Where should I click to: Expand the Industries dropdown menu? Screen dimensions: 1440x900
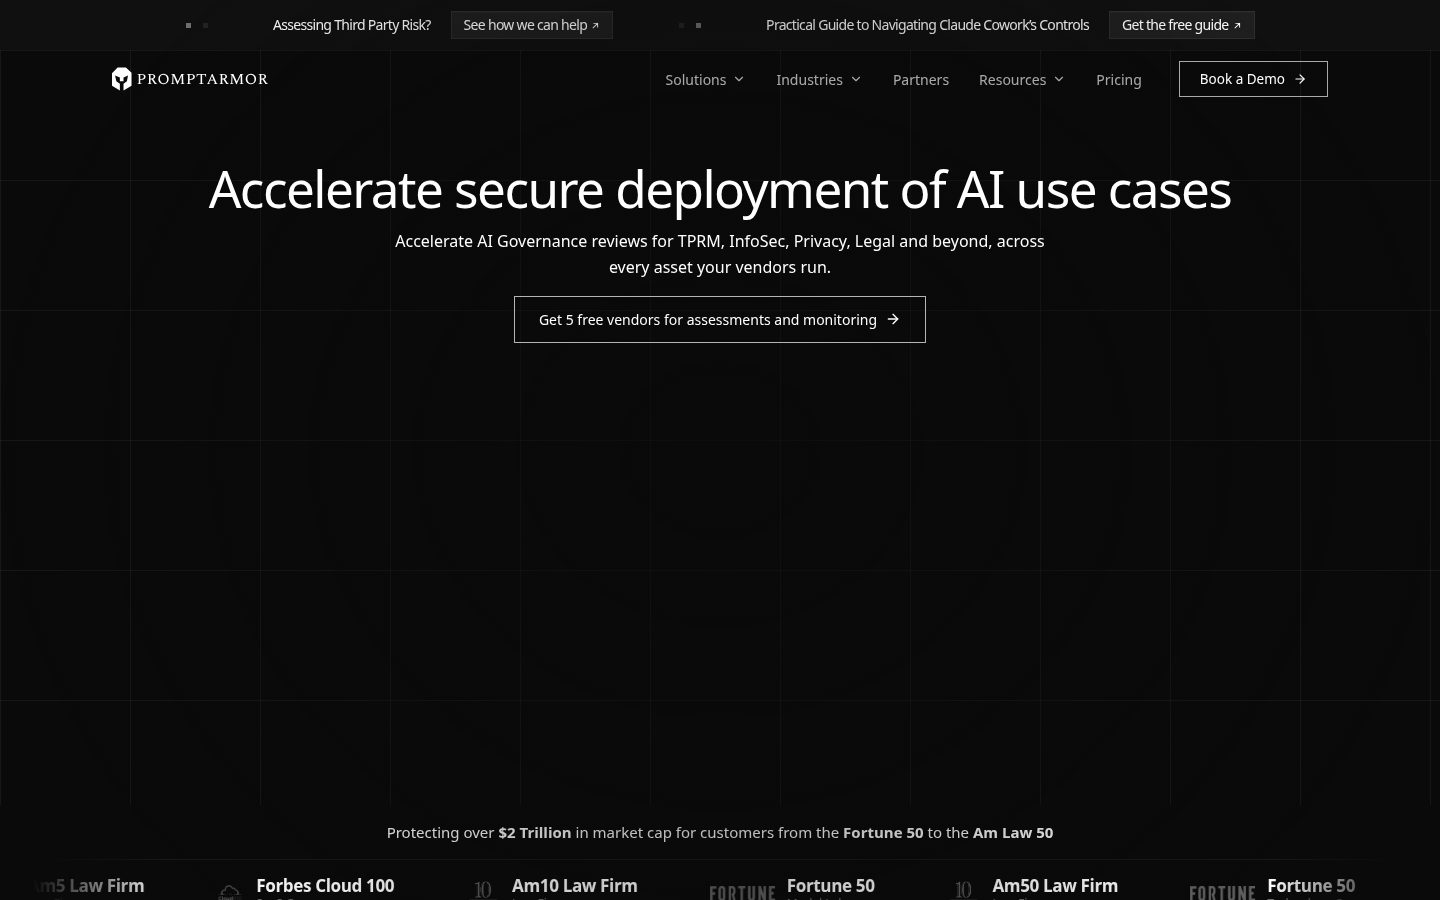(x=818, y=80)
